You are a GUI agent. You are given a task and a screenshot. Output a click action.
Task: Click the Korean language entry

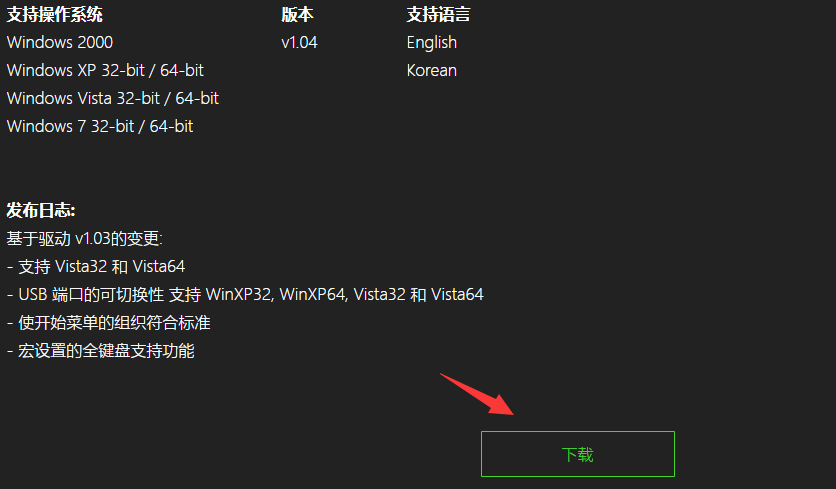431,70
